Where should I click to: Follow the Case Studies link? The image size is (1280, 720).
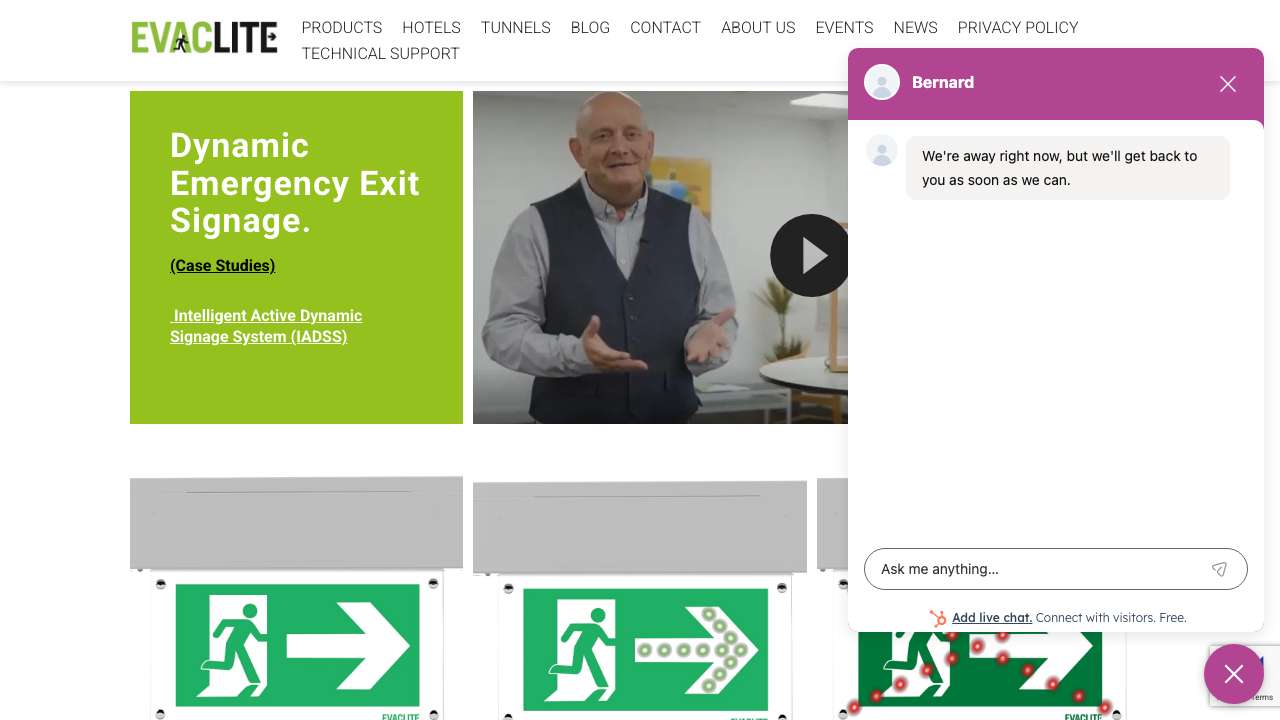pos(222,265)
